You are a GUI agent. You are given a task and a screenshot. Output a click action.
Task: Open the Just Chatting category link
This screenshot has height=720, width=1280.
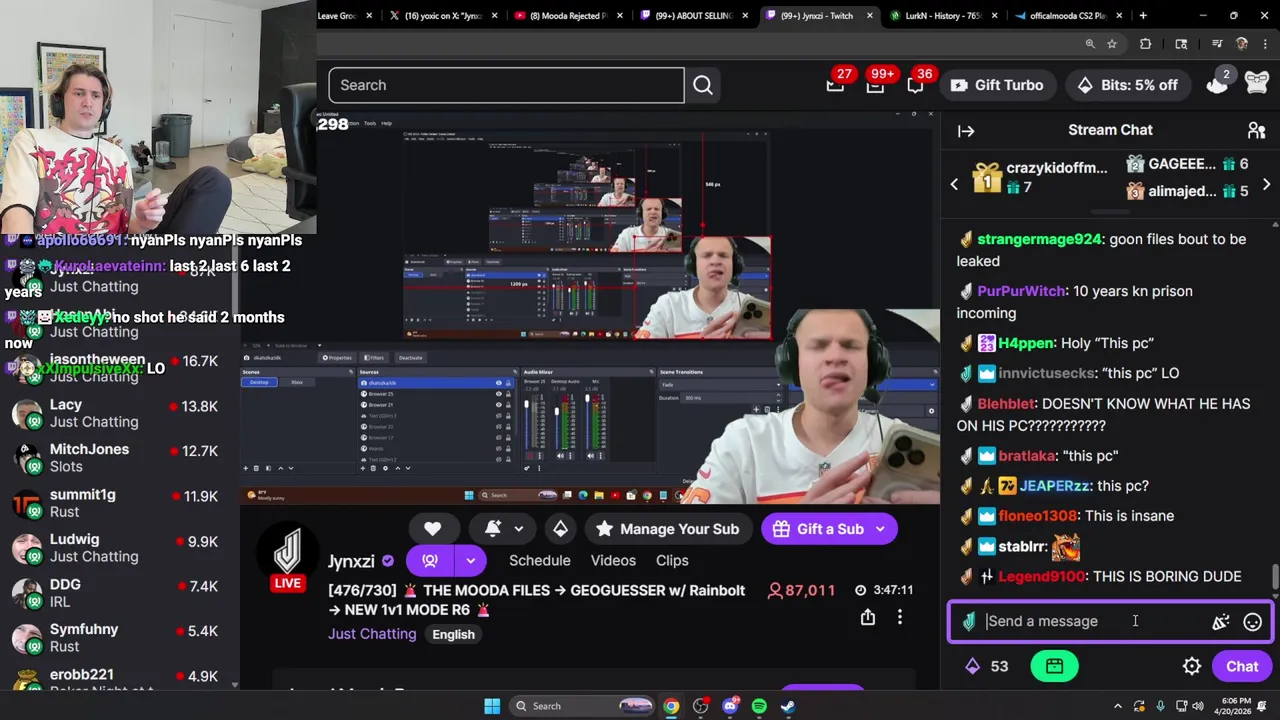point(372,634)
